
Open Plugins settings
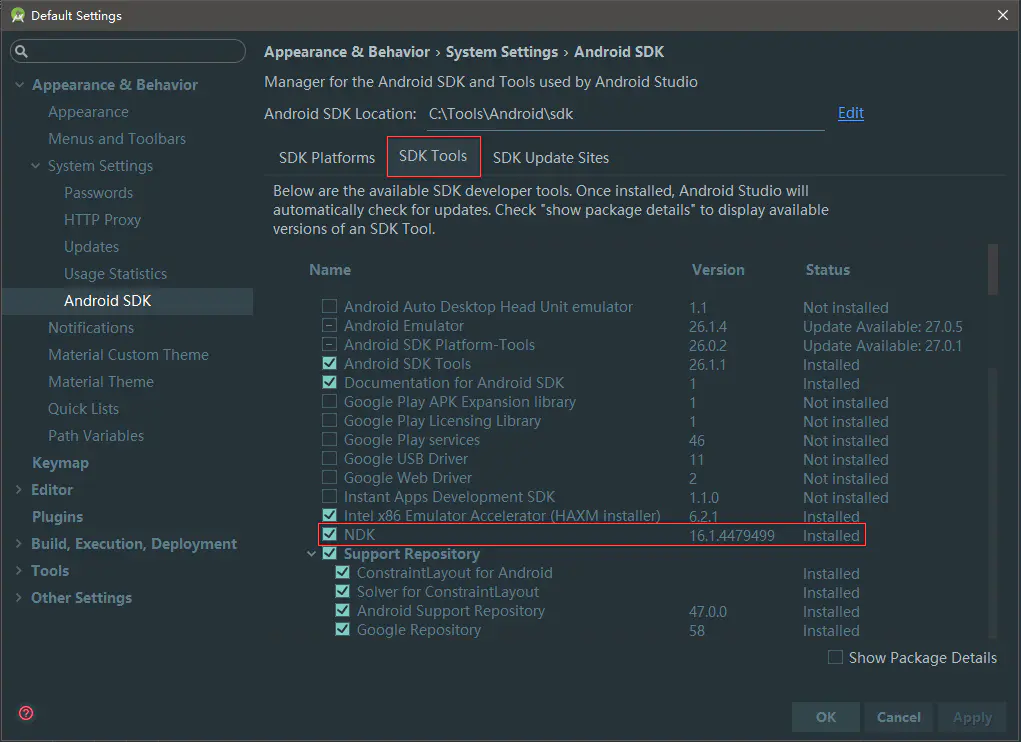57,517
